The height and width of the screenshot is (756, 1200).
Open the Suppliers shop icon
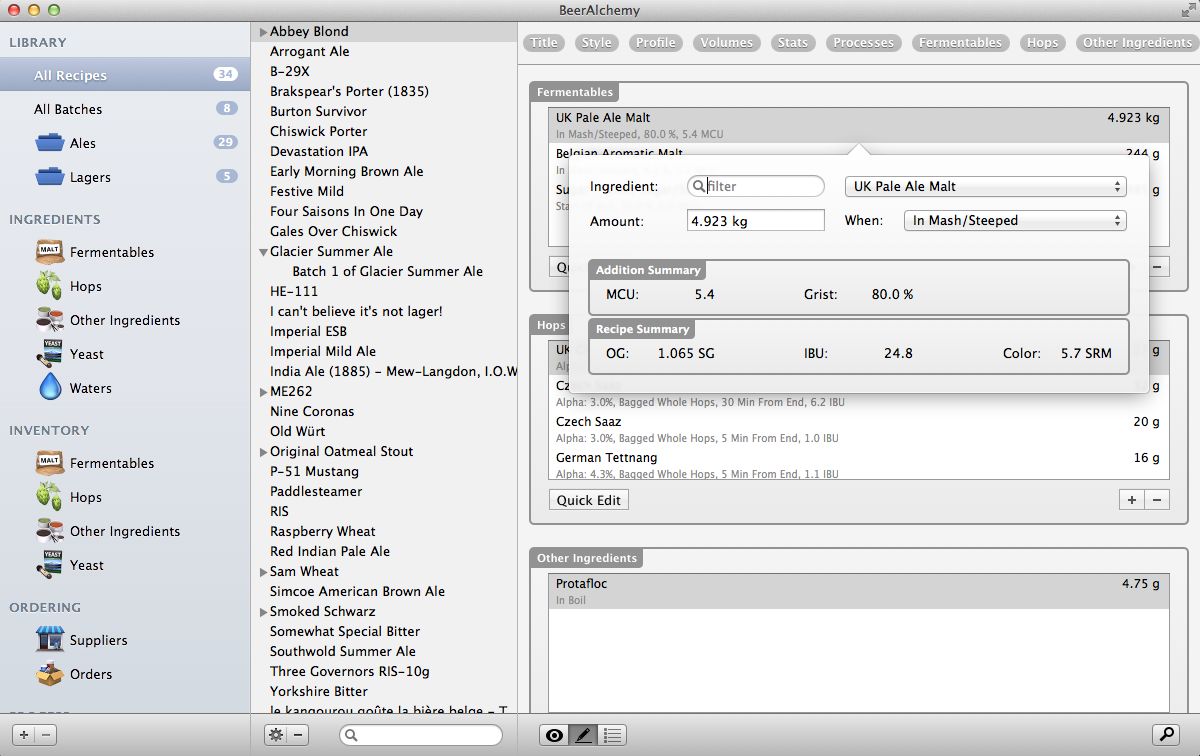pos(50,640)
